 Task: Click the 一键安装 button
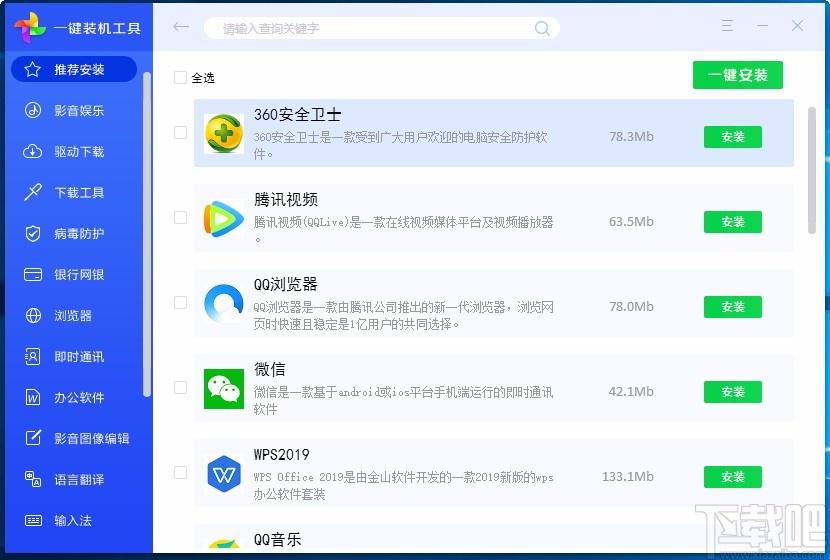pyautogui.click(x=737, y=75)
